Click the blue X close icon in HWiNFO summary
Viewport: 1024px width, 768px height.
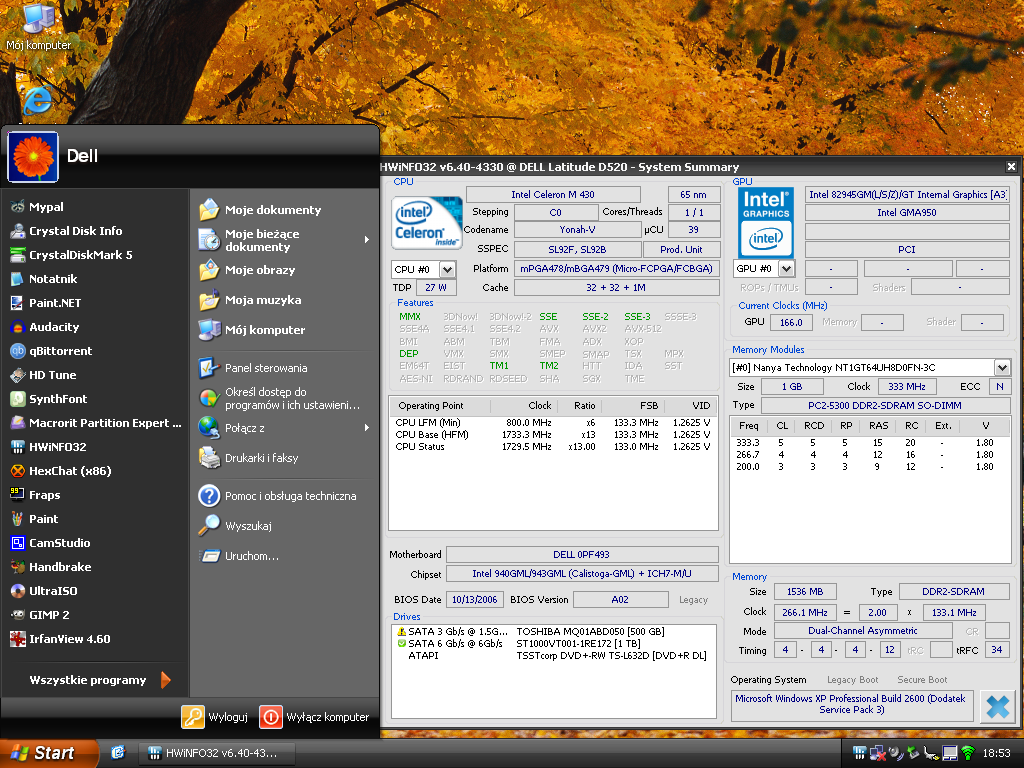[x=996, y=706]
